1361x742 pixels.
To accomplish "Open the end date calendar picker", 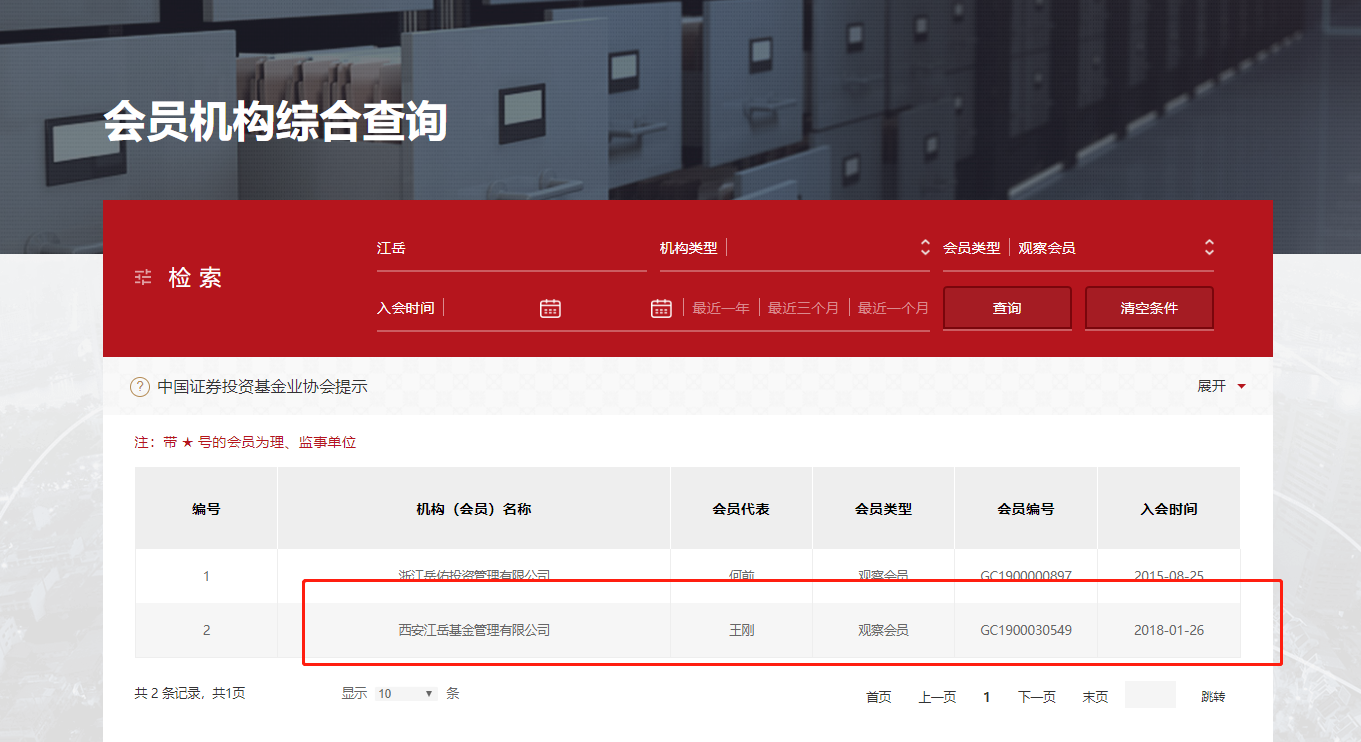I will point(661,308).
